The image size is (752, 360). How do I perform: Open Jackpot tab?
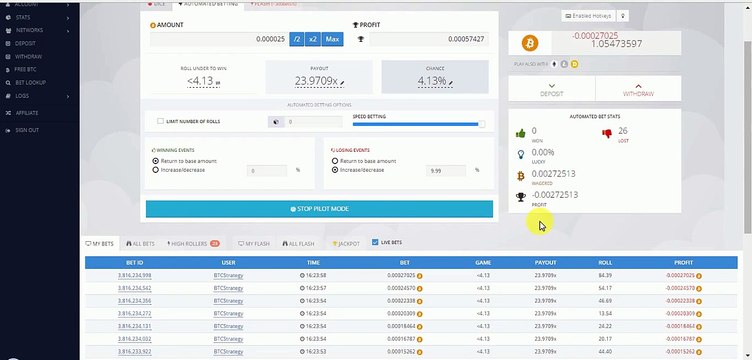[346, 244]
